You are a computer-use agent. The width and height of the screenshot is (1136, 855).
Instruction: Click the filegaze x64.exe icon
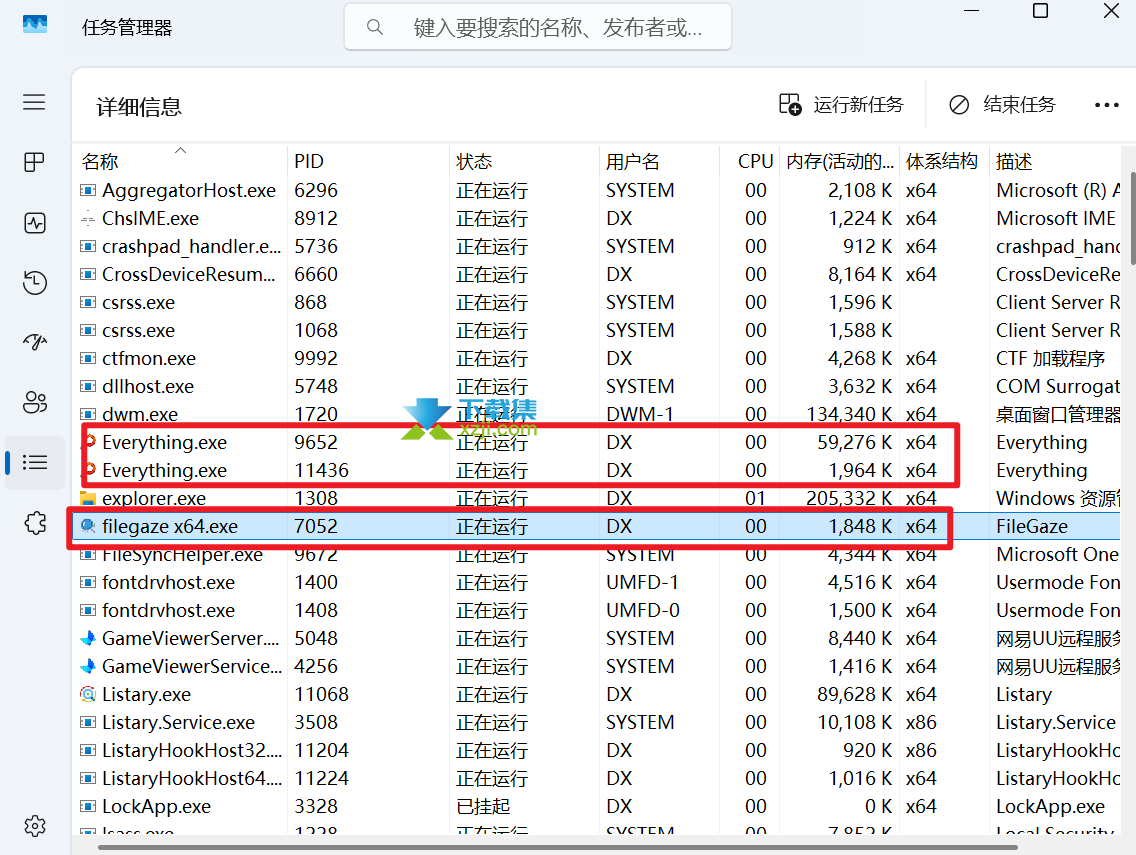pos(88,526)
